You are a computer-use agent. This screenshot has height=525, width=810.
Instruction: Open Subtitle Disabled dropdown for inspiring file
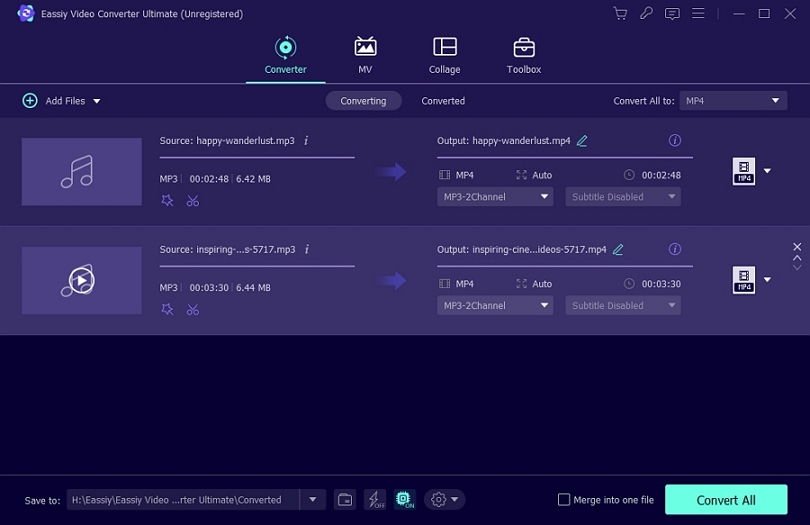(x=623, y=305)
